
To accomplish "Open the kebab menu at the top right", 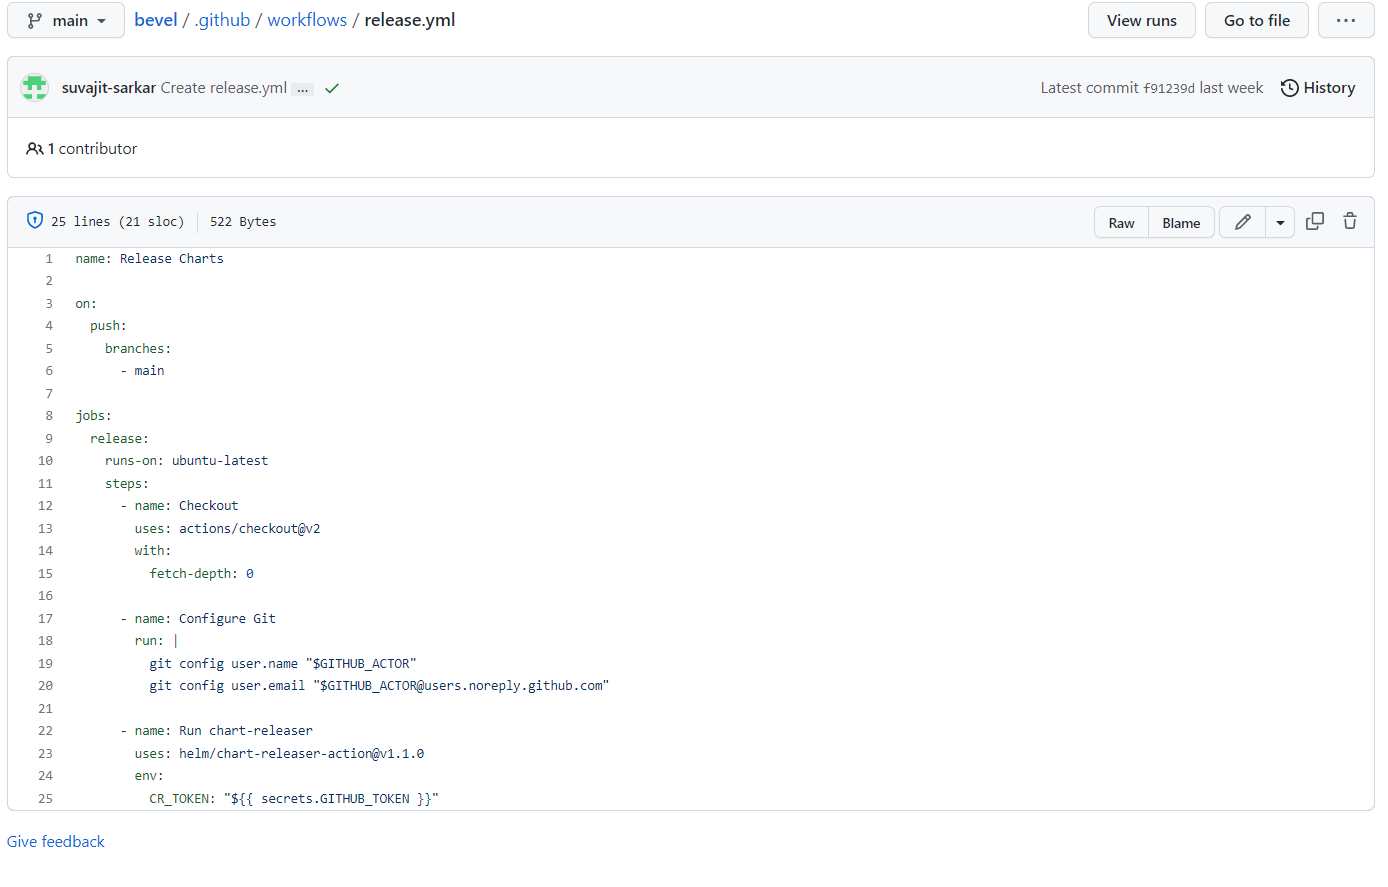I will tap(1346, 20).
